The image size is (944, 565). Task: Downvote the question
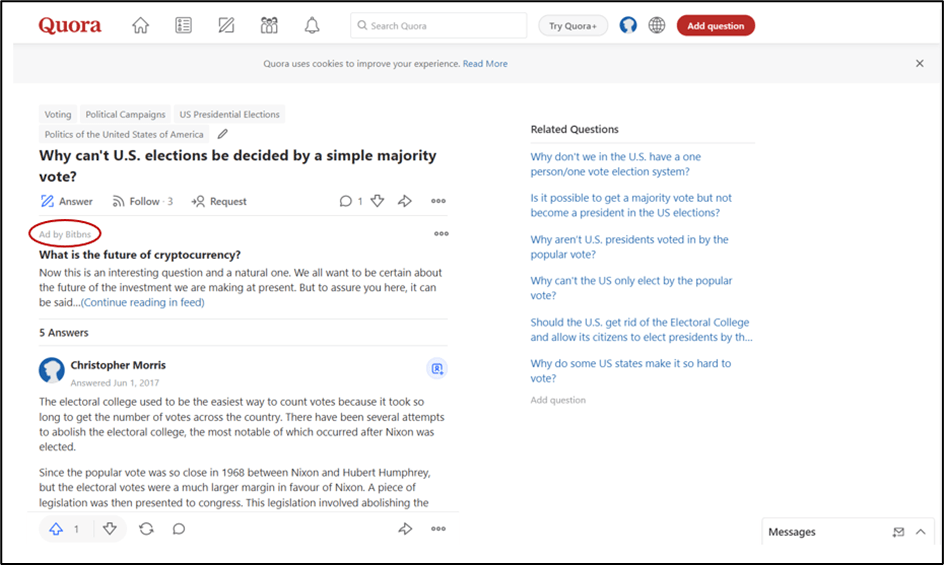(x=377, y=201)
